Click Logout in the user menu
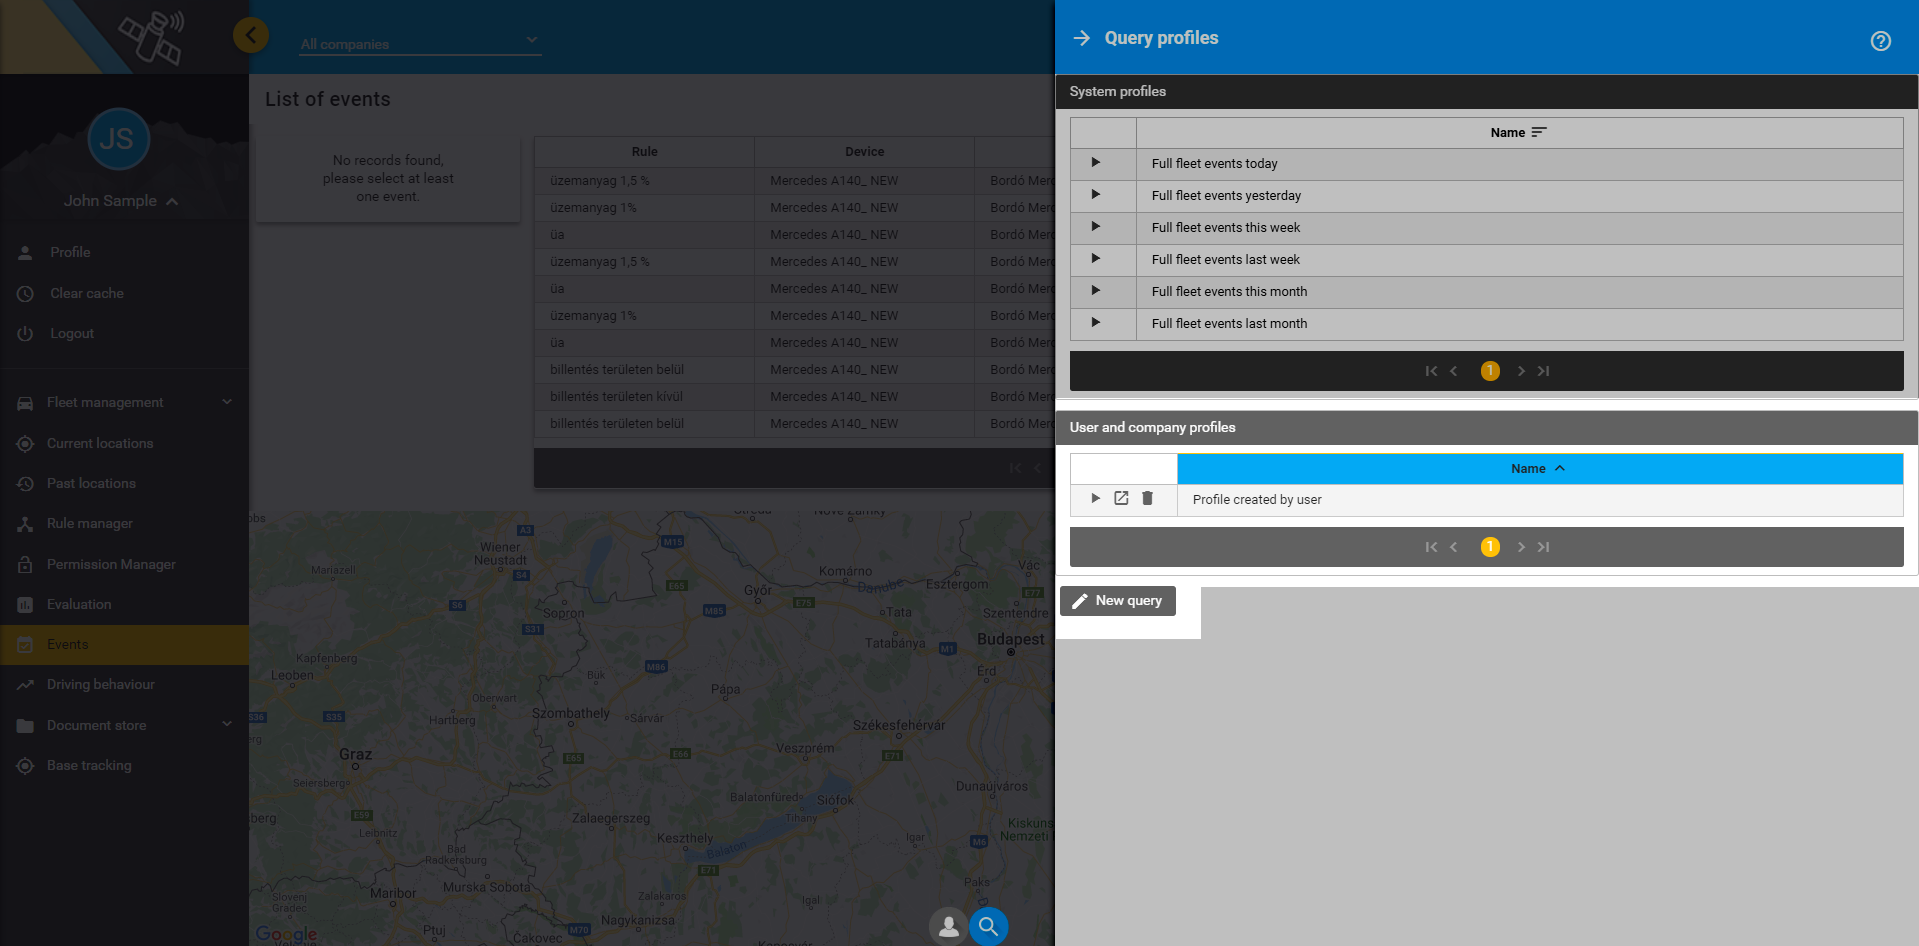 [72, 333]
